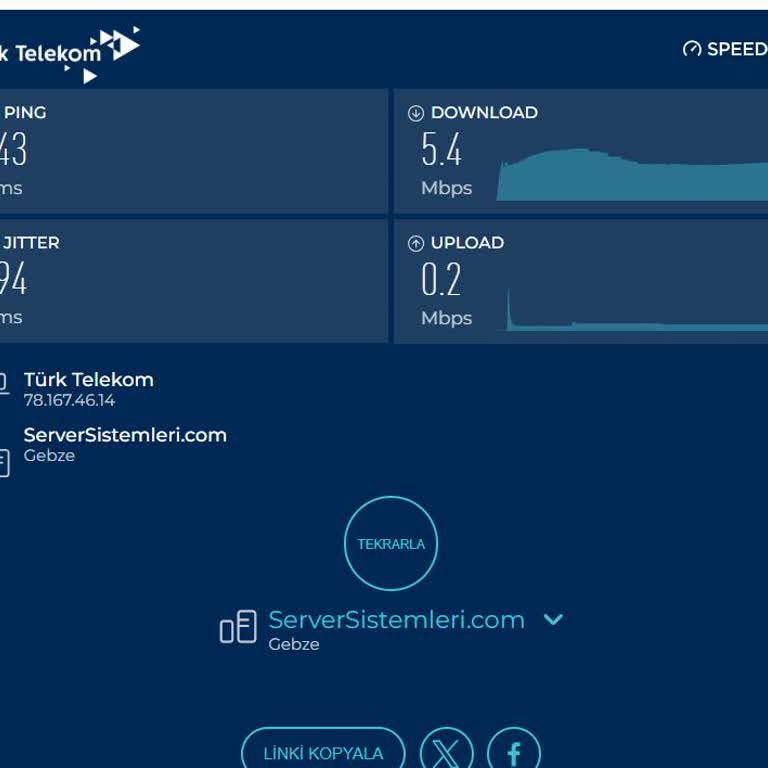Expand the server selection chevron
Screen dimensions: 768x768
click(553, 620)
